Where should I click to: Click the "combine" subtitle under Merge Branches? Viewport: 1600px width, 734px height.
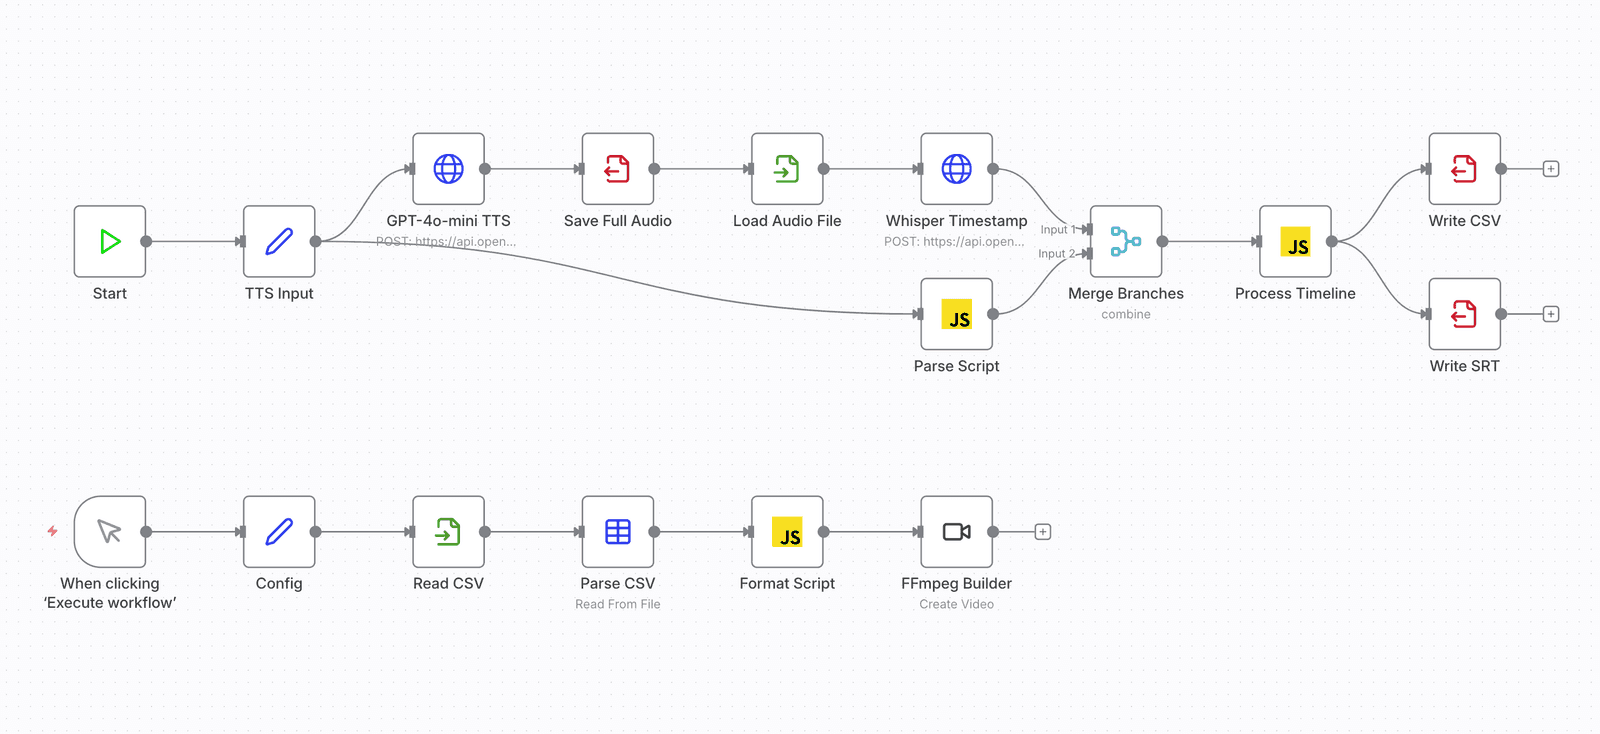(x=1126, y=314)
